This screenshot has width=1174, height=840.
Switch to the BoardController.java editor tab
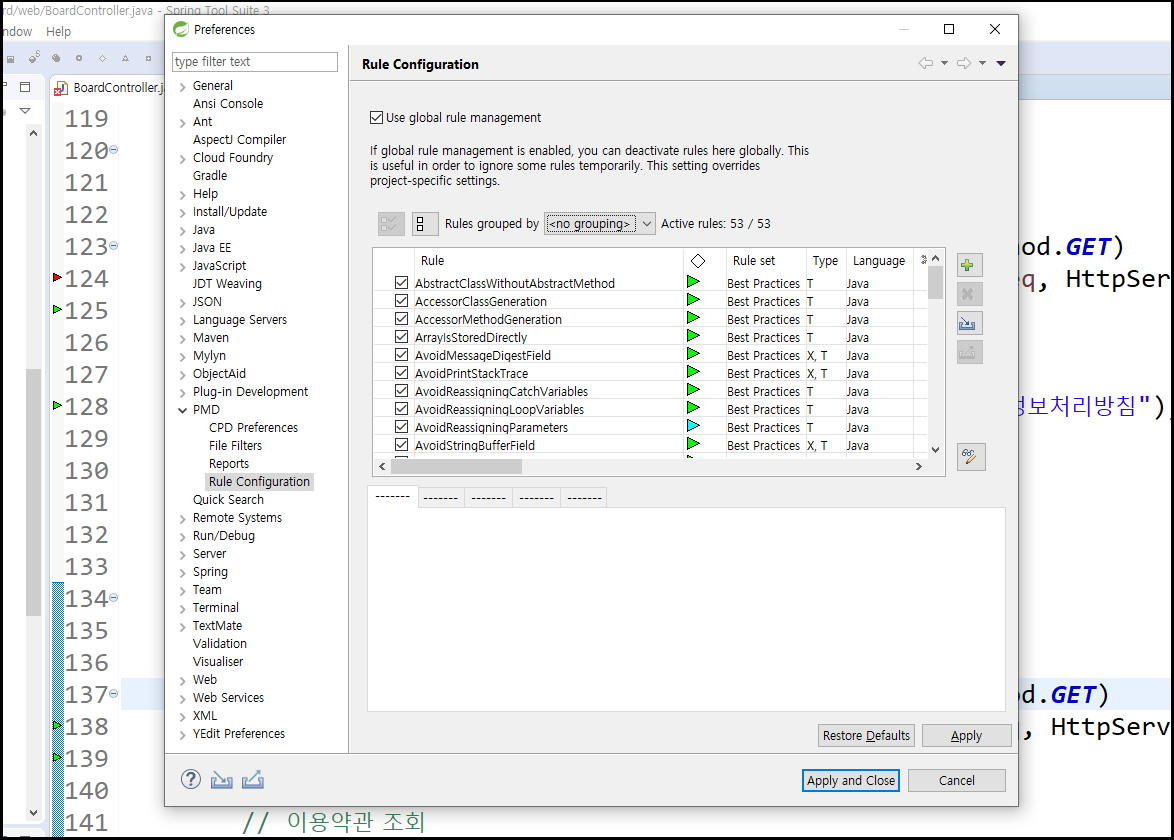pos(109,88)
